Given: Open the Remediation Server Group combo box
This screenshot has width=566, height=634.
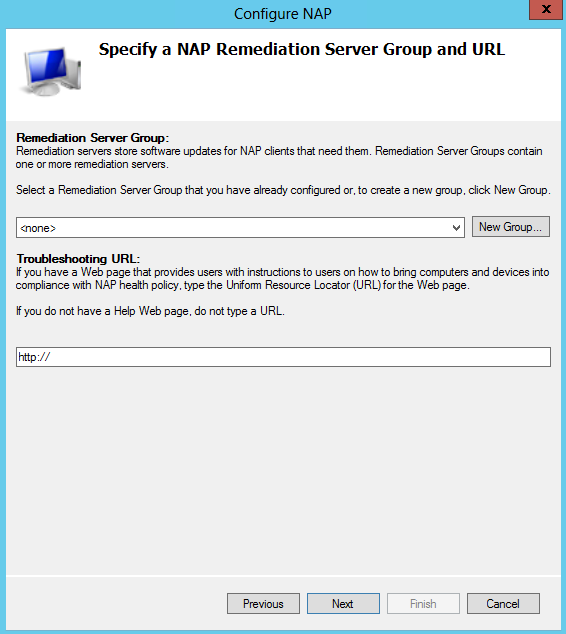Looking at the screenshot, I should click(x=240, y=228).
